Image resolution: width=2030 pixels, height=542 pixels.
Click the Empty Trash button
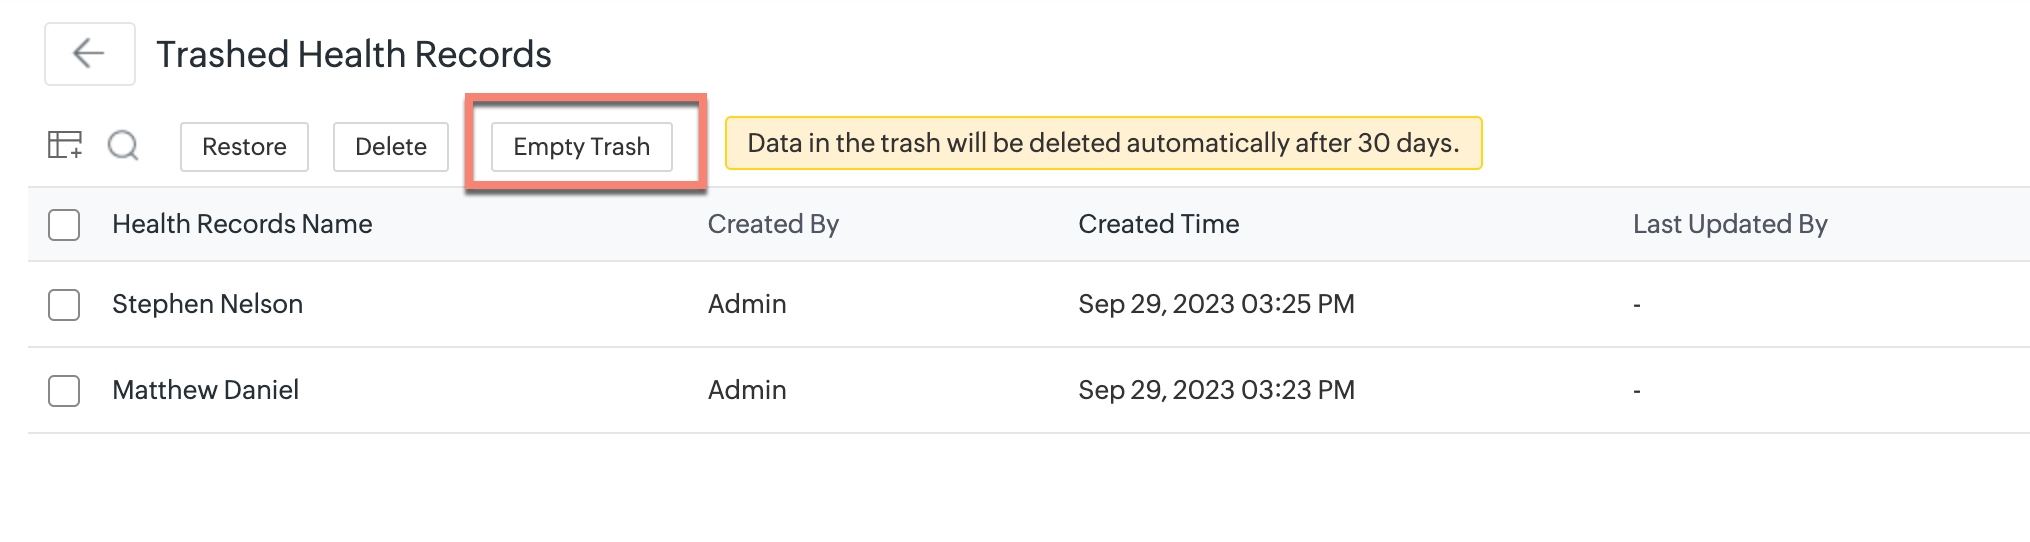tap(581, 147)
